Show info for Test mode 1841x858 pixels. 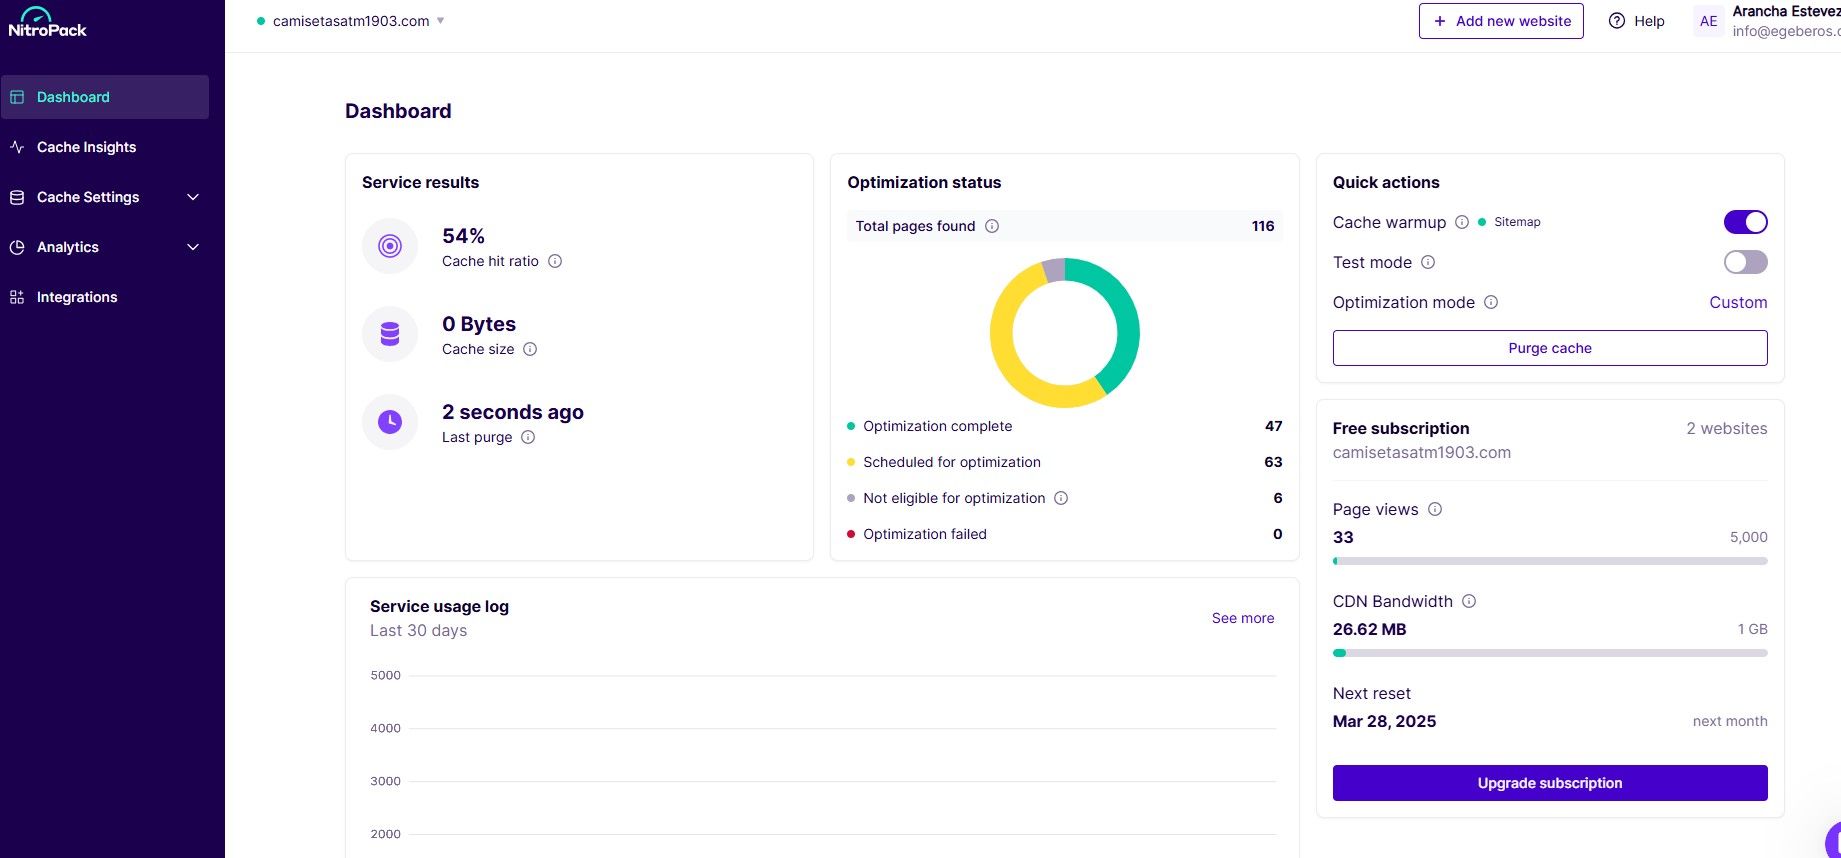1428,262
